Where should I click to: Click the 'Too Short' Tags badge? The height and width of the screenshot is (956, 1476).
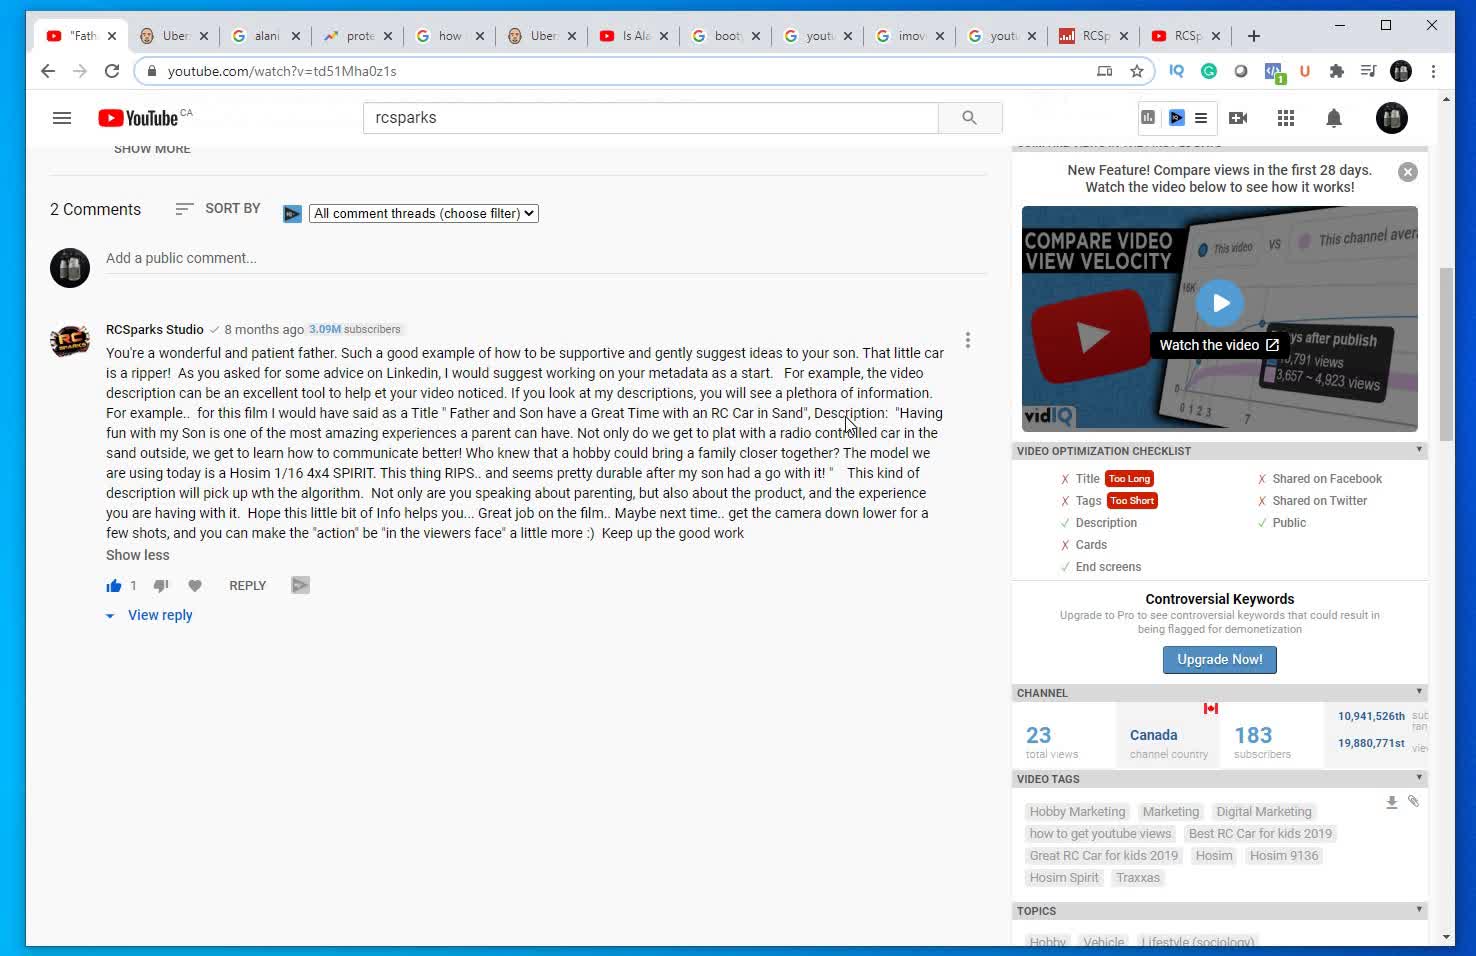point(1132,501)
